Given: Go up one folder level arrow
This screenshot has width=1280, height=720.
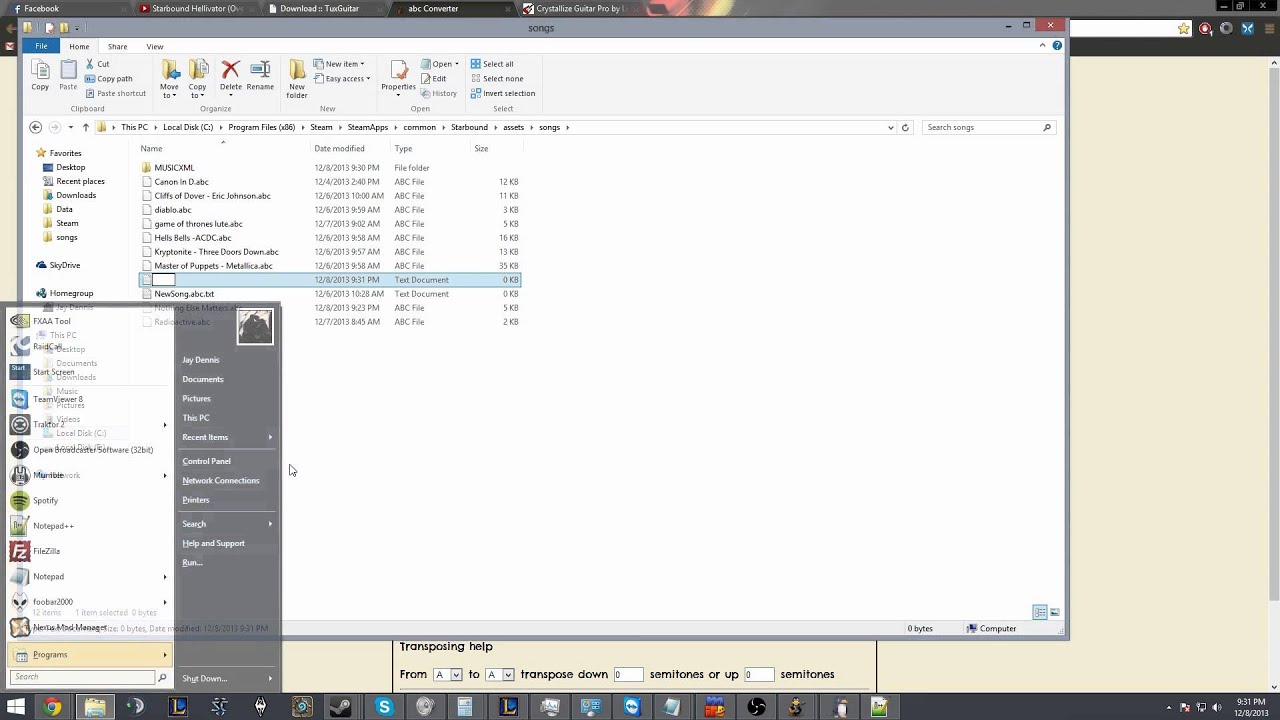Looking at the screenshot, I should (85, 127).
